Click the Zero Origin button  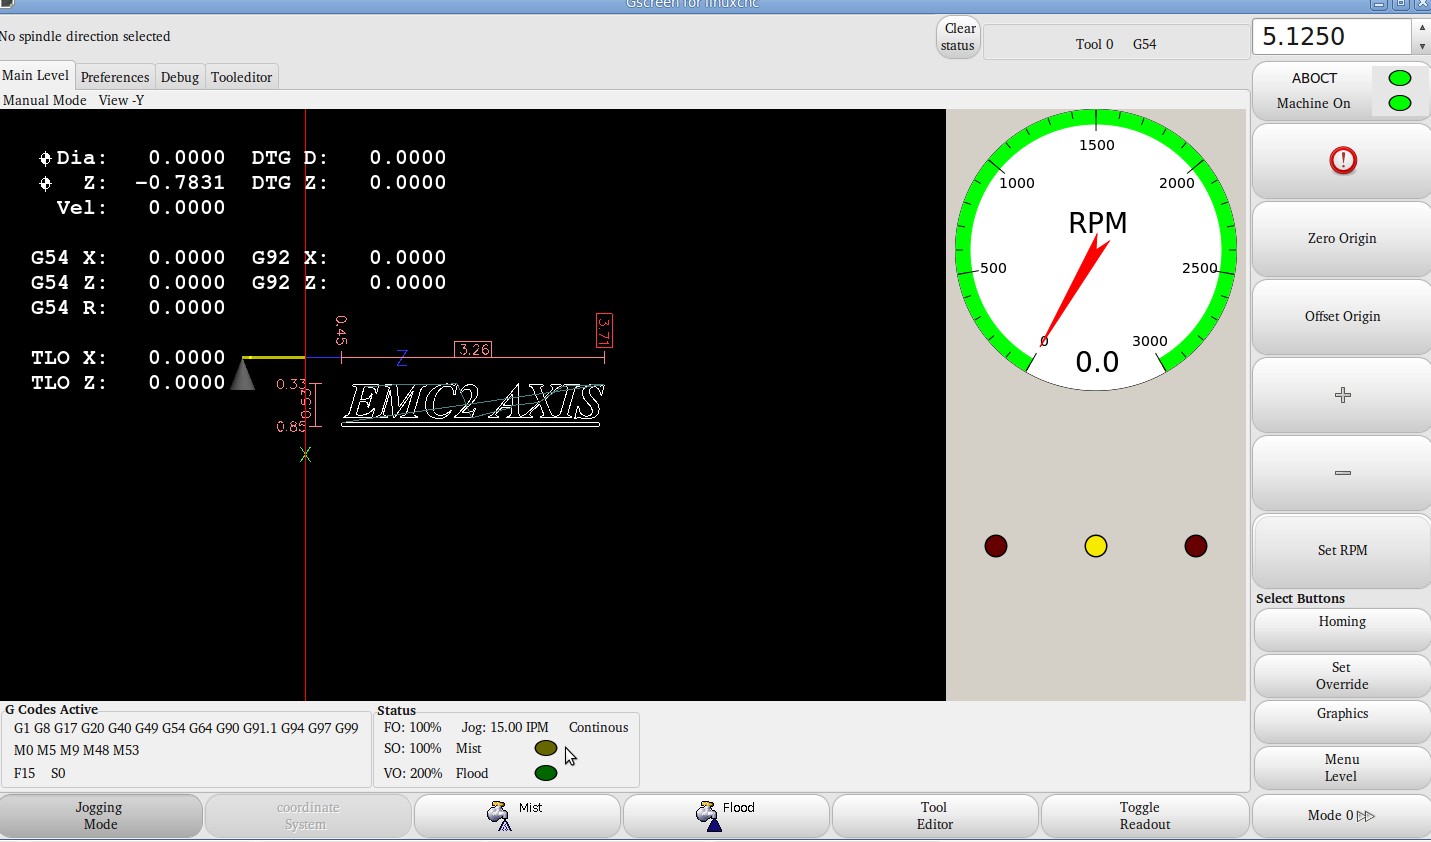click(1342, 239)
